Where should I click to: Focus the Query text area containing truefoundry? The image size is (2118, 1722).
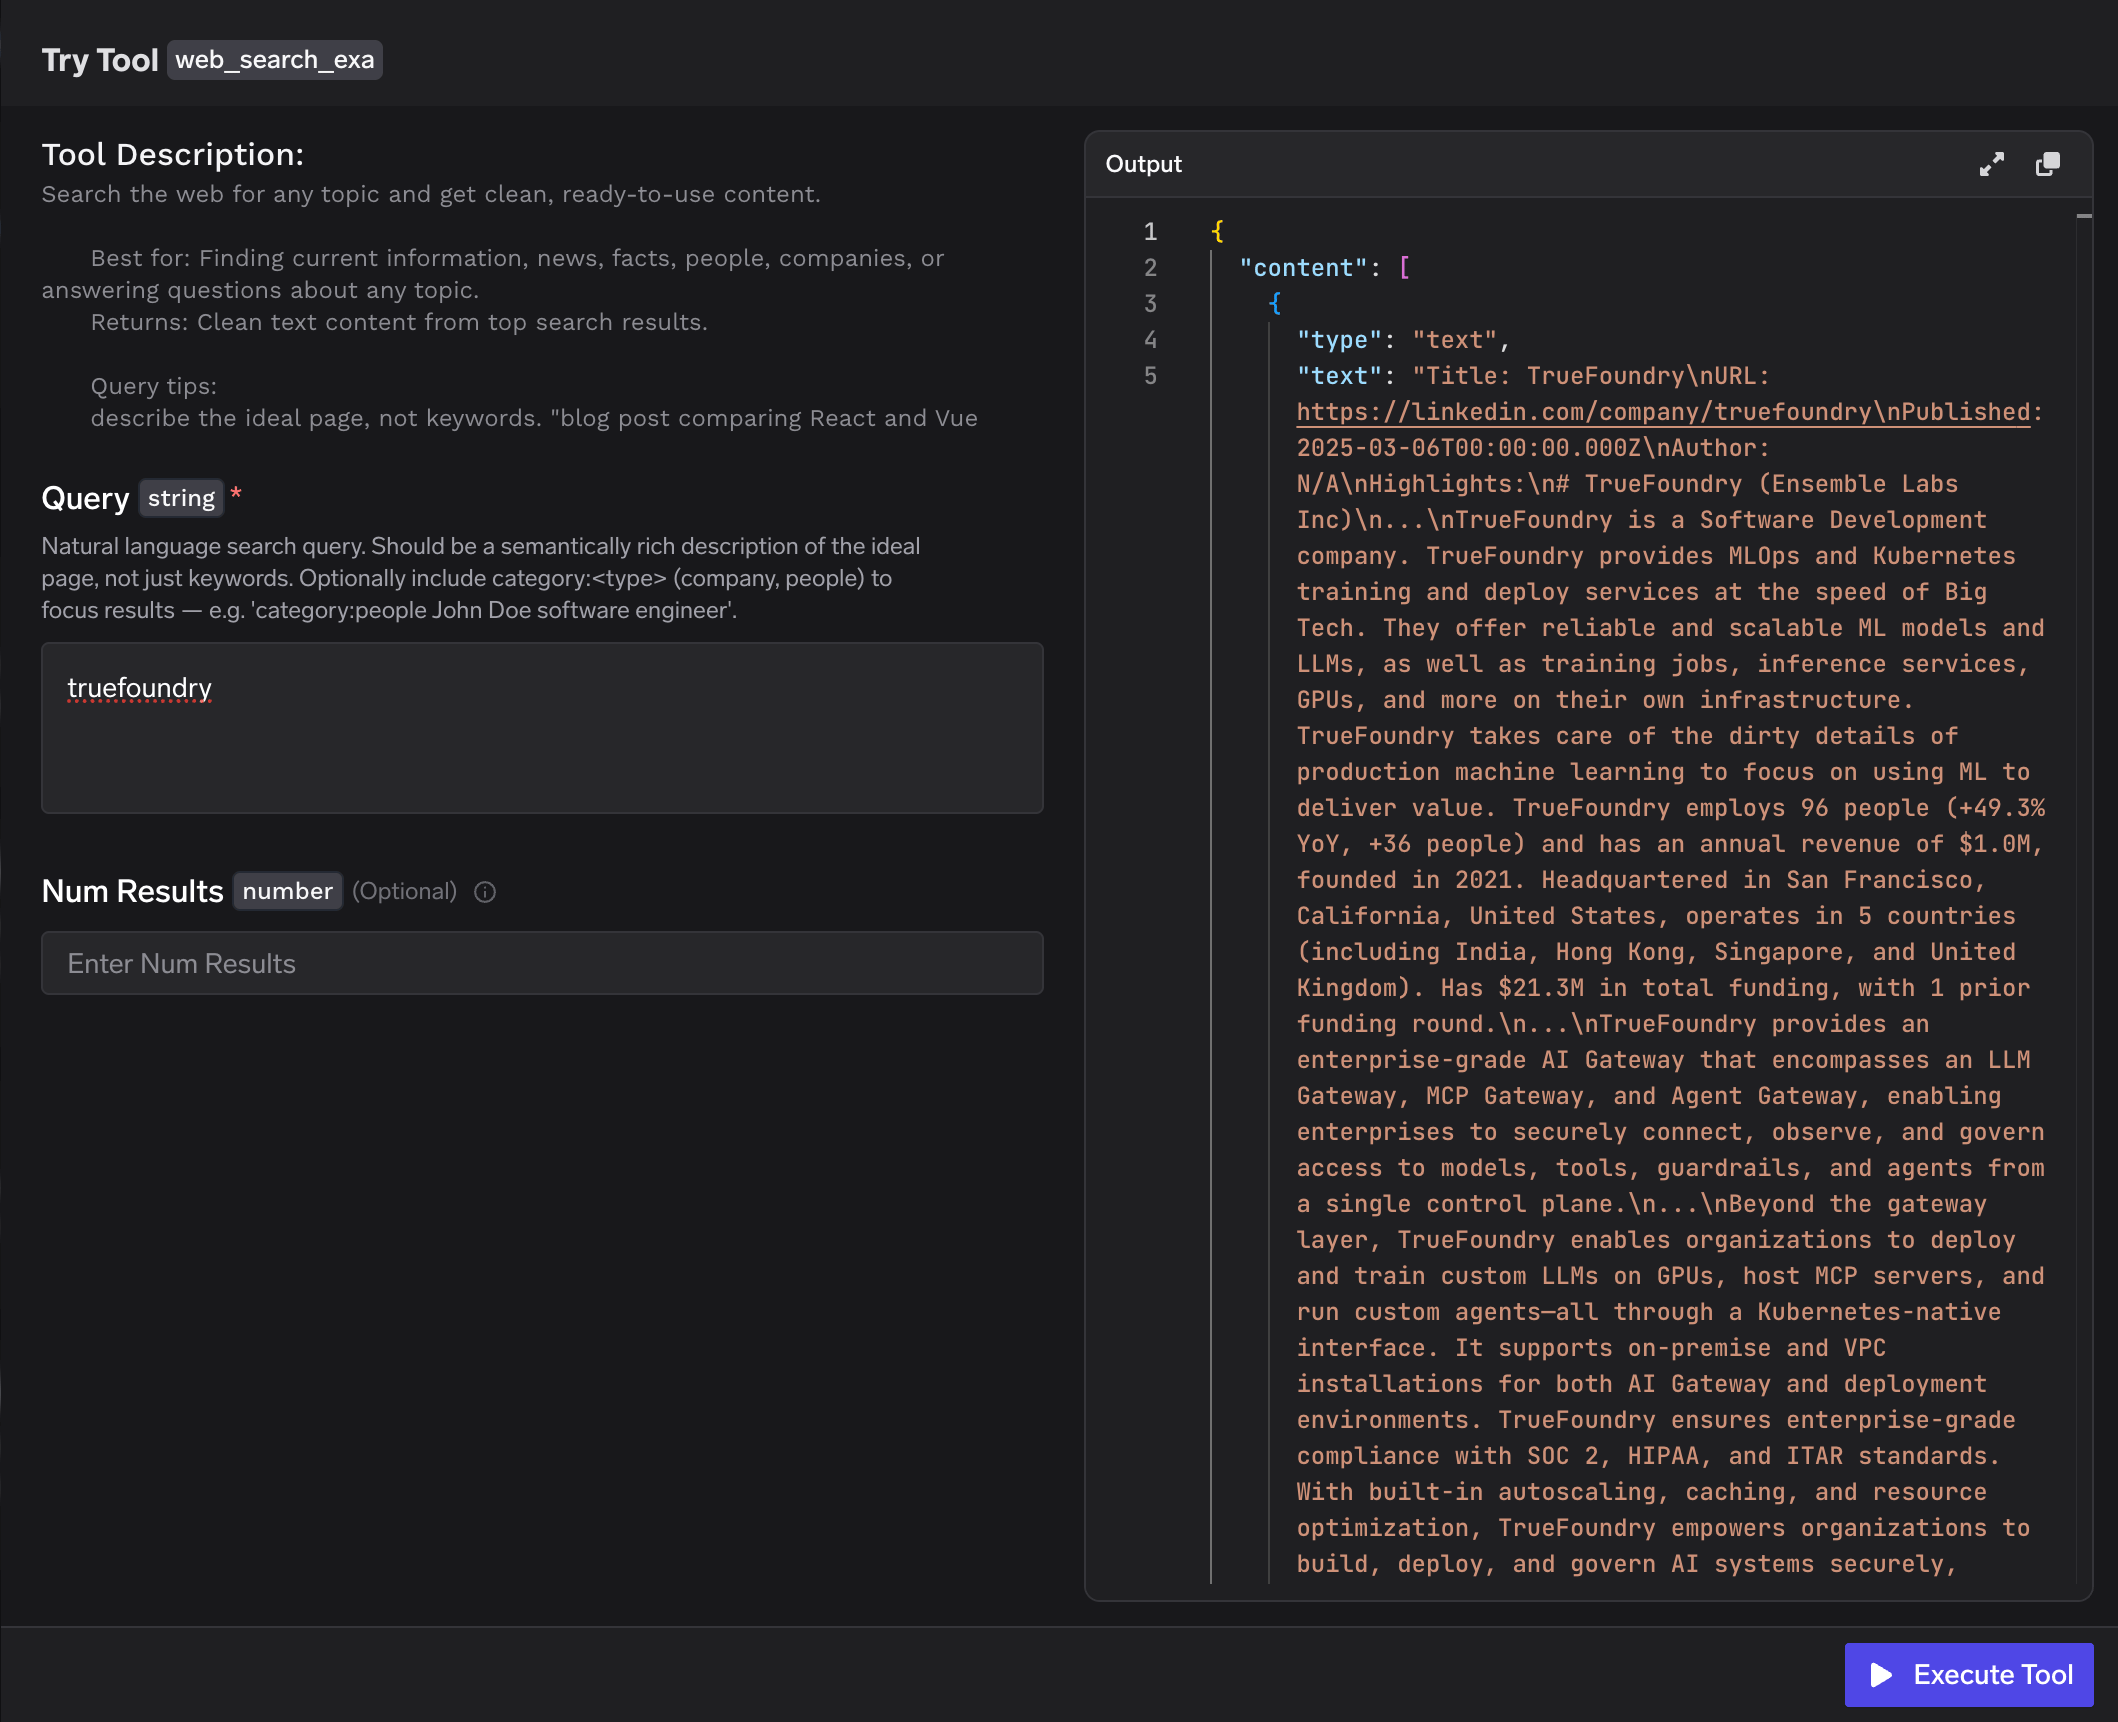pyautogui.click(x=542, y=728)
